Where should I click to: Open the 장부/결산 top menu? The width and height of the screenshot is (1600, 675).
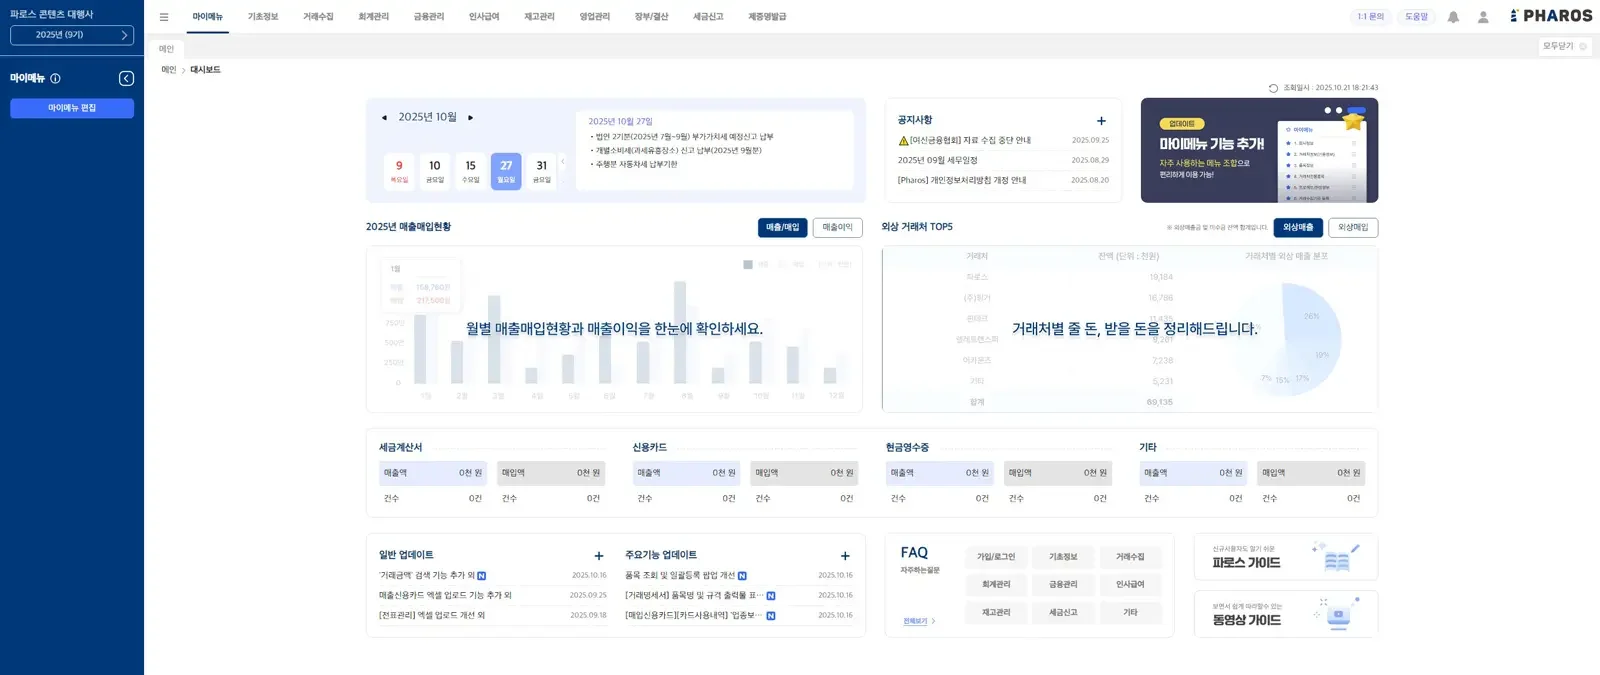click(x=651, y=17)
